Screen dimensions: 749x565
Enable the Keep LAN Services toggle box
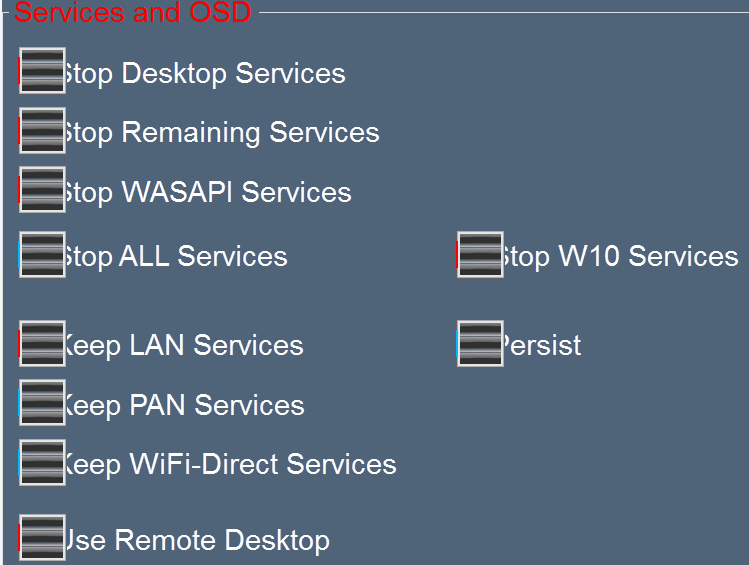coord(42,343)
